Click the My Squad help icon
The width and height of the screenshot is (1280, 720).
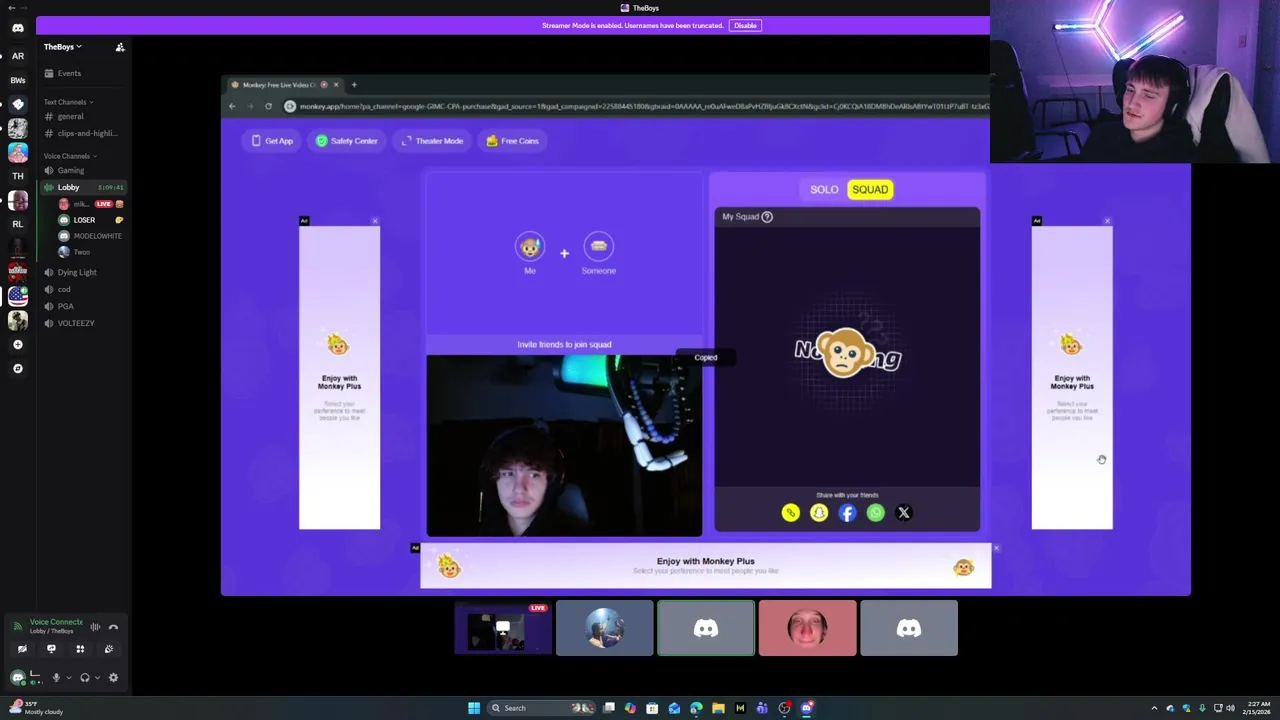click(x=767, y=216)
